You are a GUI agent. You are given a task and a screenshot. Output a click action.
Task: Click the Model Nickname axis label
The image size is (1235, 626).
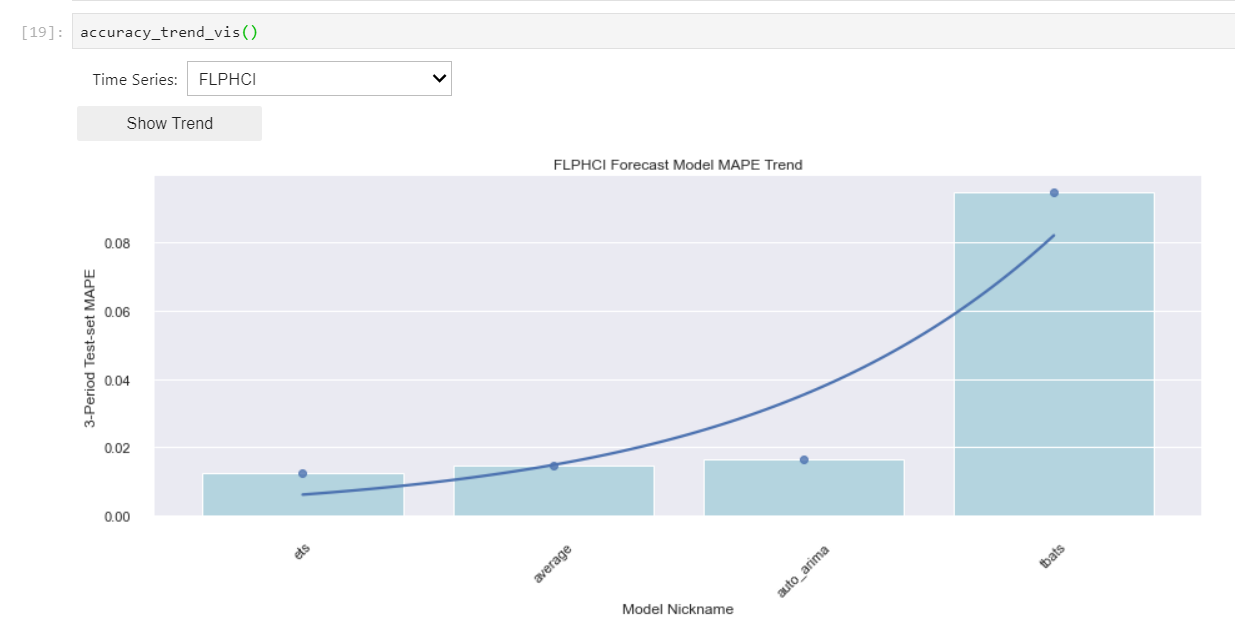[x=678, y=609]
